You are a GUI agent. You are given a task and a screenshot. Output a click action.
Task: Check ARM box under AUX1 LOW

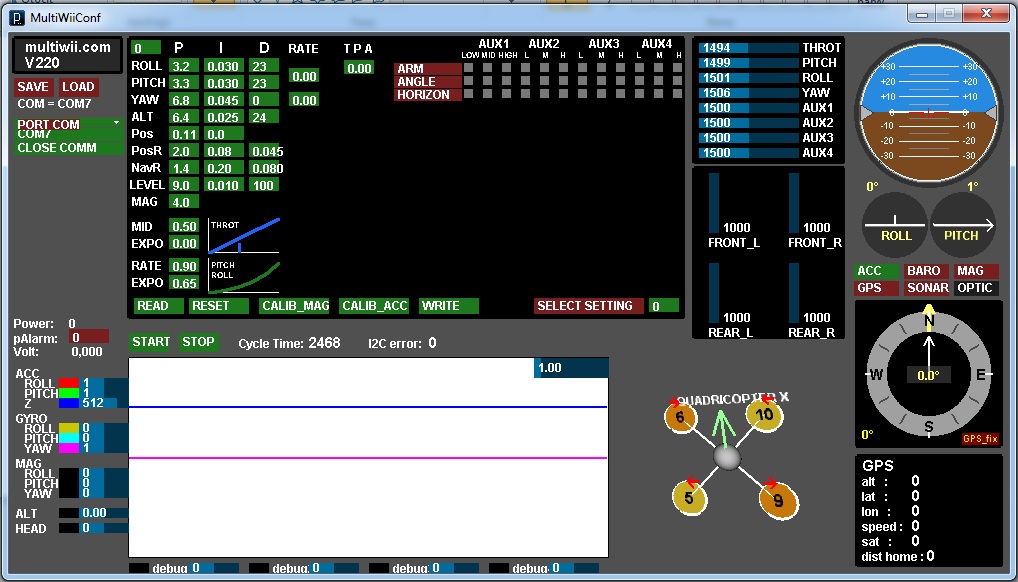click(x=467, y=69)
